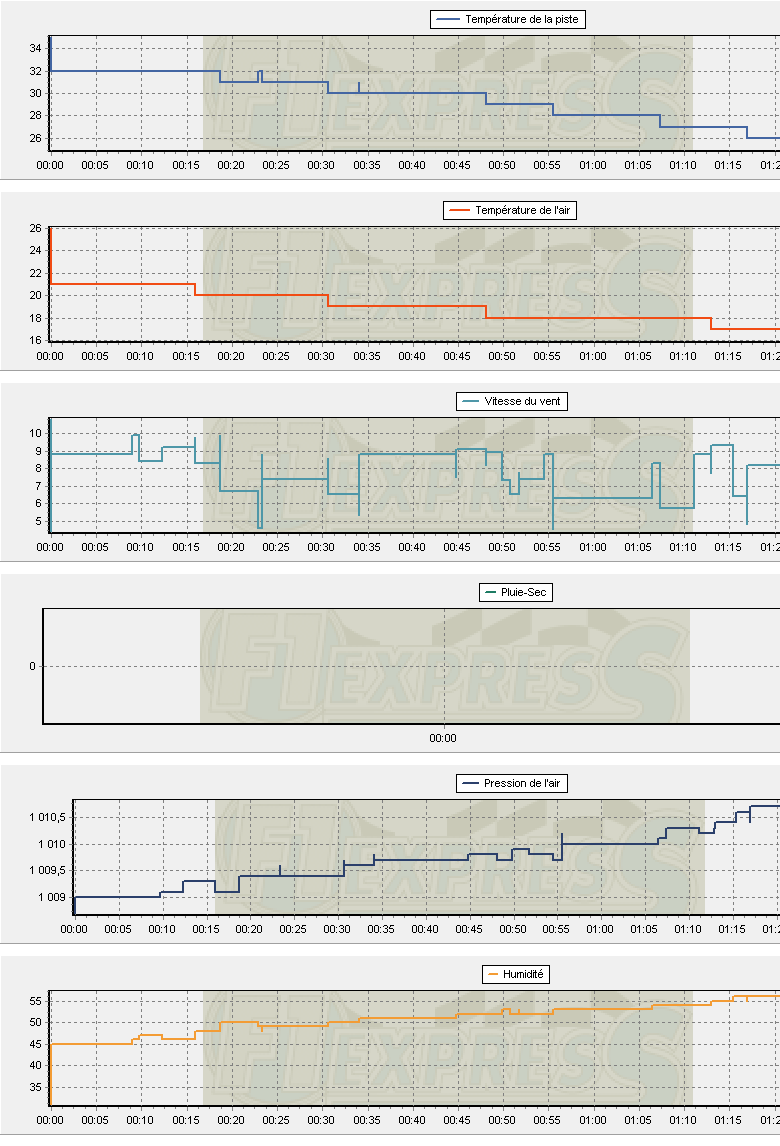780x1146 pixels.
Task: Click orange line swatch in Humidité legend
Action: coord(492,974)
